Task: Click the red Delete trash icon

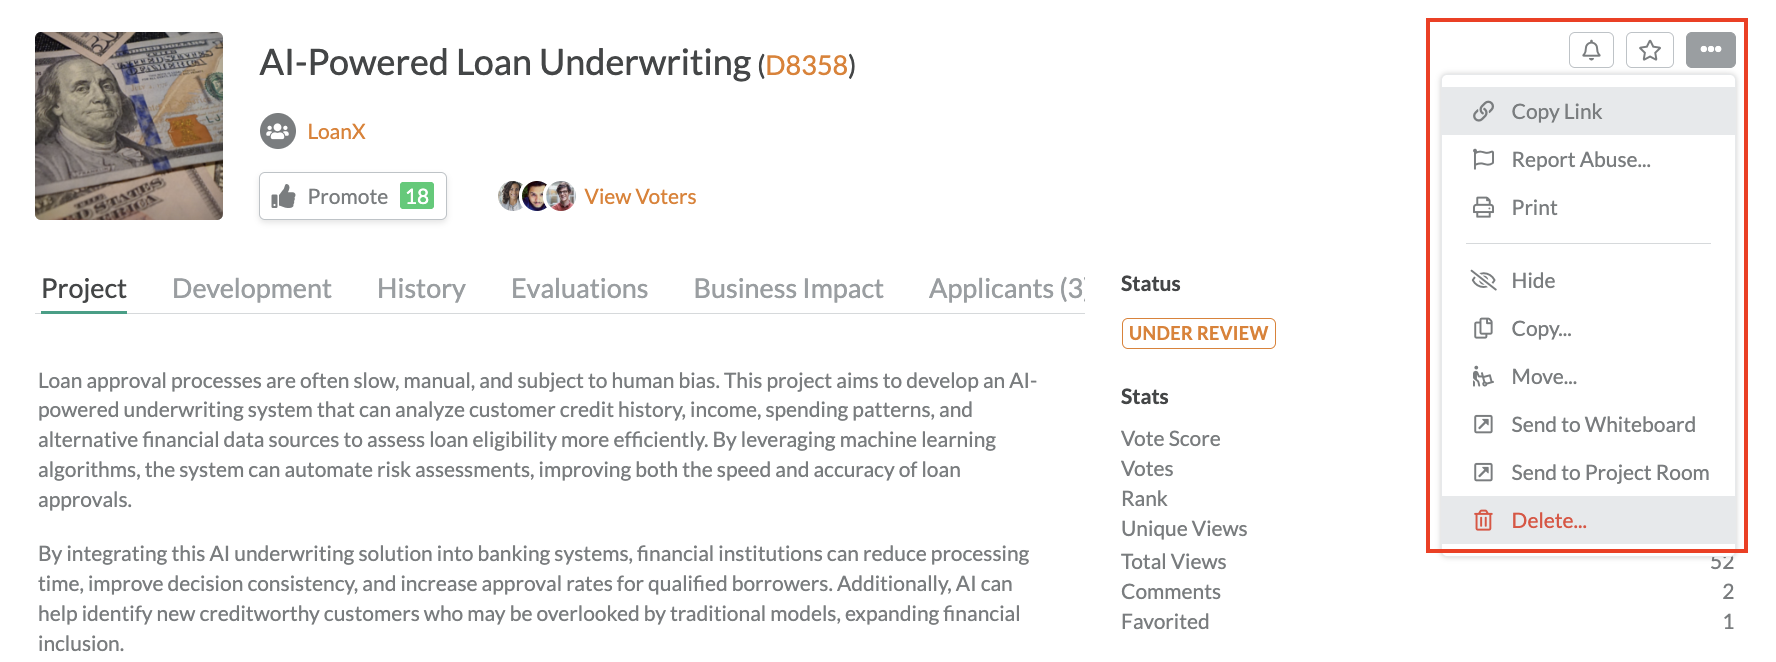Action: (x=1483, y=521)
